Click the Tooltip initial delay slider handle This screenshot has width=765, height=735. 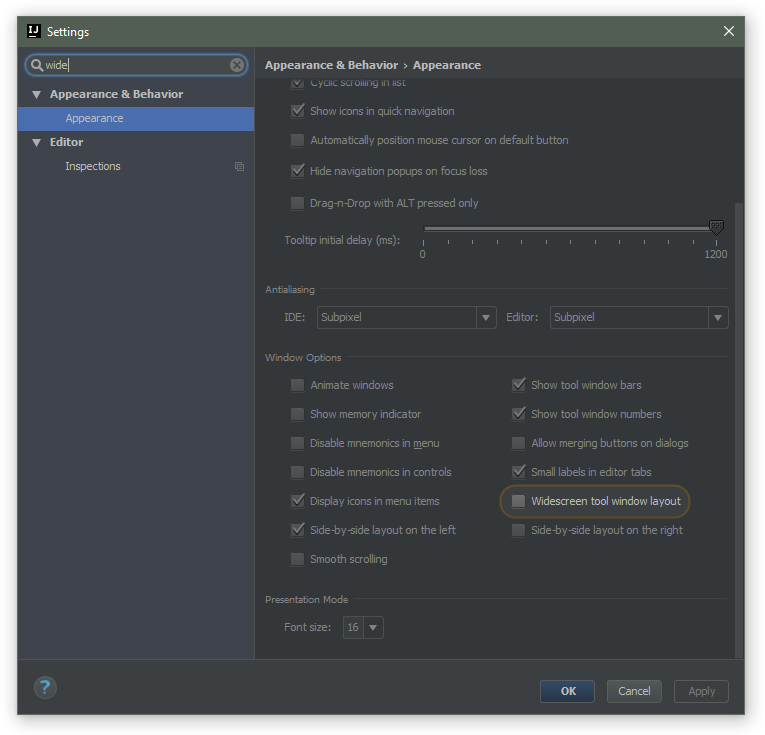click(x=716, y=228)
